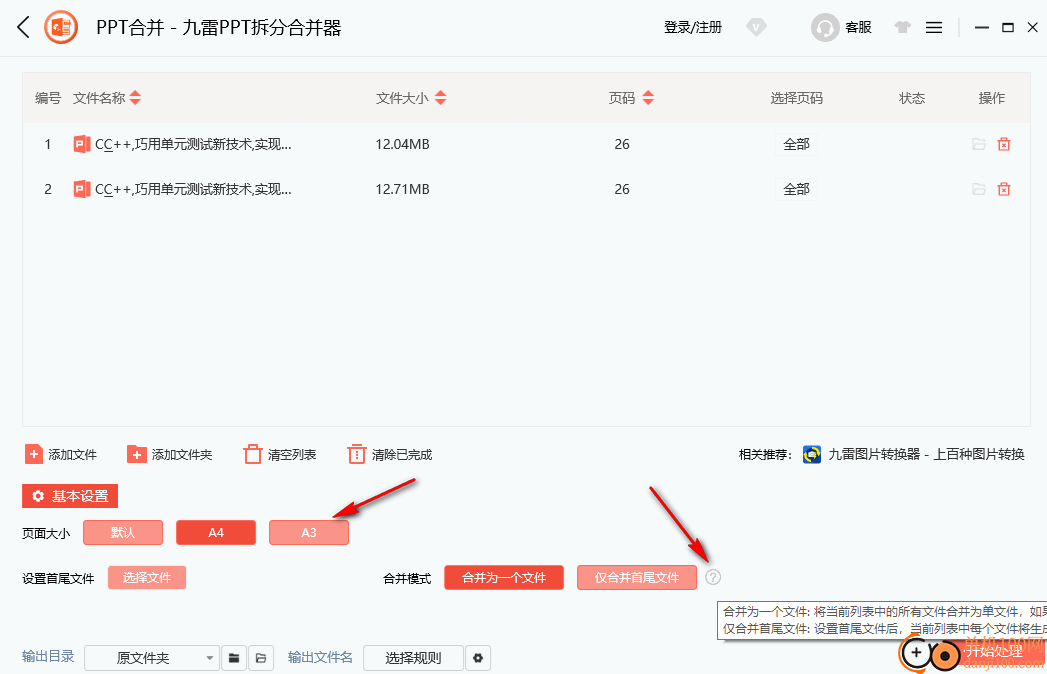Select 默认 page size option
1047x674 pixels.
(123, 532)
